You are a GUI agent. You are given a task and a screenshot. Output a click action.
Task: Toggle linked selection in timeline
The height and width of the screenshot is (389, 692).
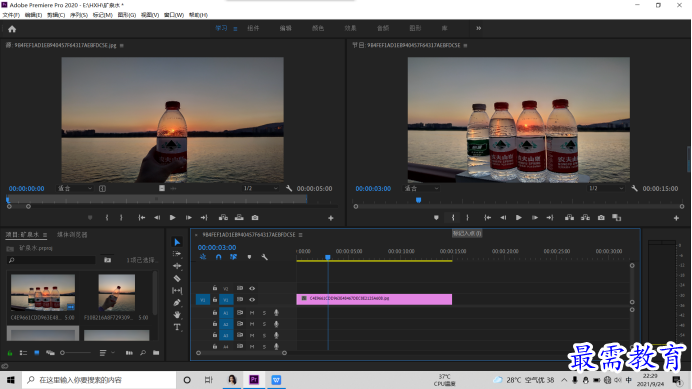coord(233,257)
